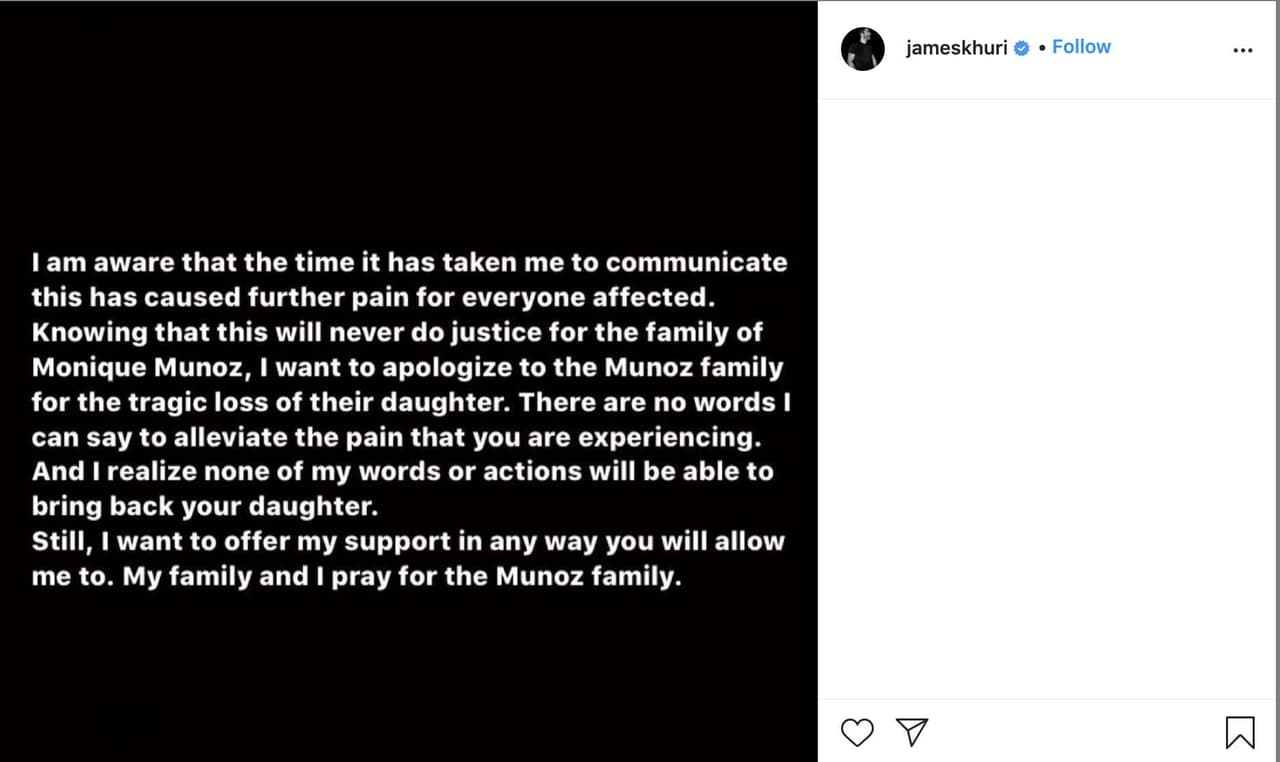Click the 'for the tragic loss' line
Image resolution: width=1280 pixels, height=762 pixels.
pyautogui.click(x=410, y=402)
